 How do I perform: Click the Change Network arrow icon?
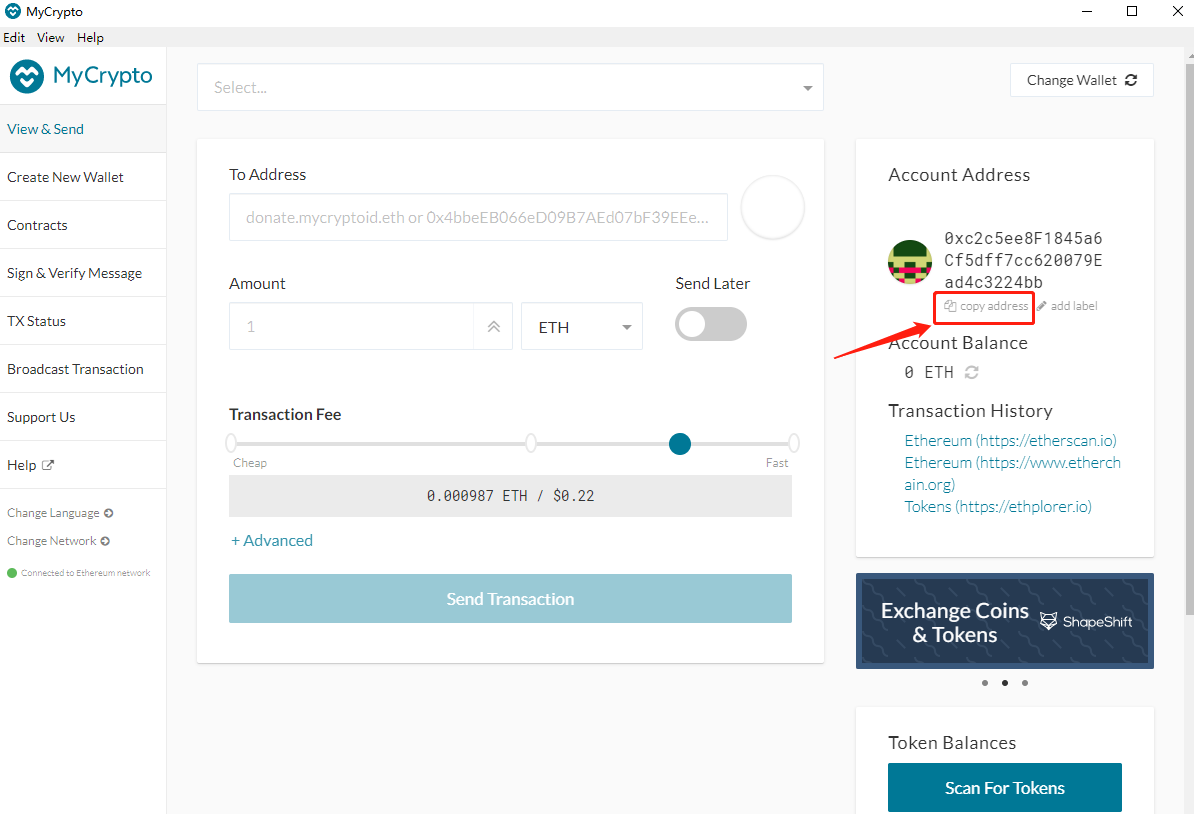pyautogui.click(x=105, y=541)
